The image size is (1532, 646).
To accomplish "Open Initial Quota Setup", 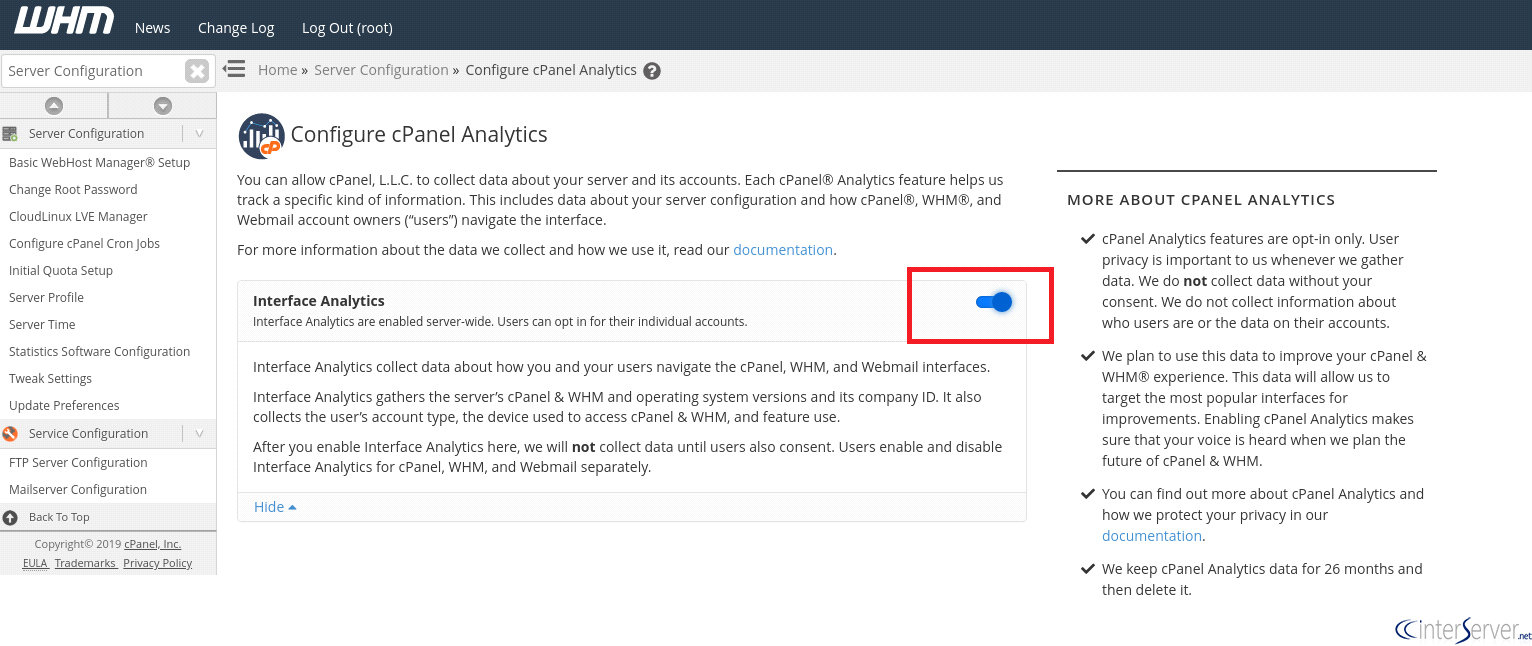I will 61,271.
